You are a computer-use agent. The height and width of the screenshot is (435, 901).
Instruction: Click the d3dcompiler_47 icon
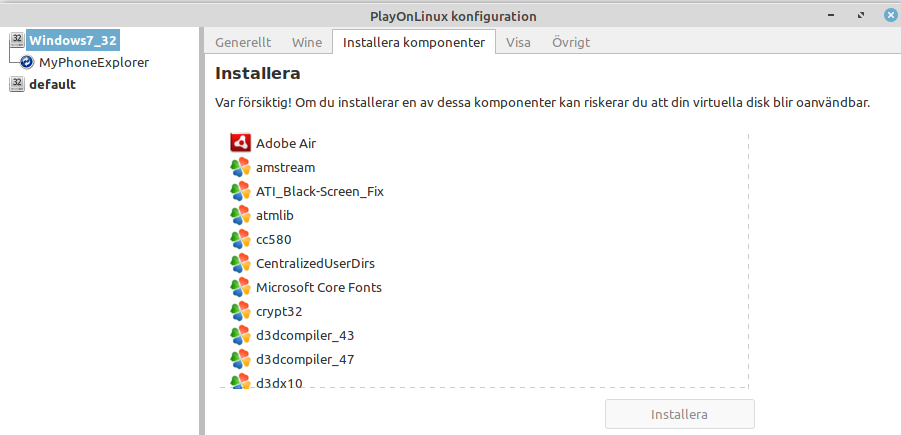(x=239, y=359)
